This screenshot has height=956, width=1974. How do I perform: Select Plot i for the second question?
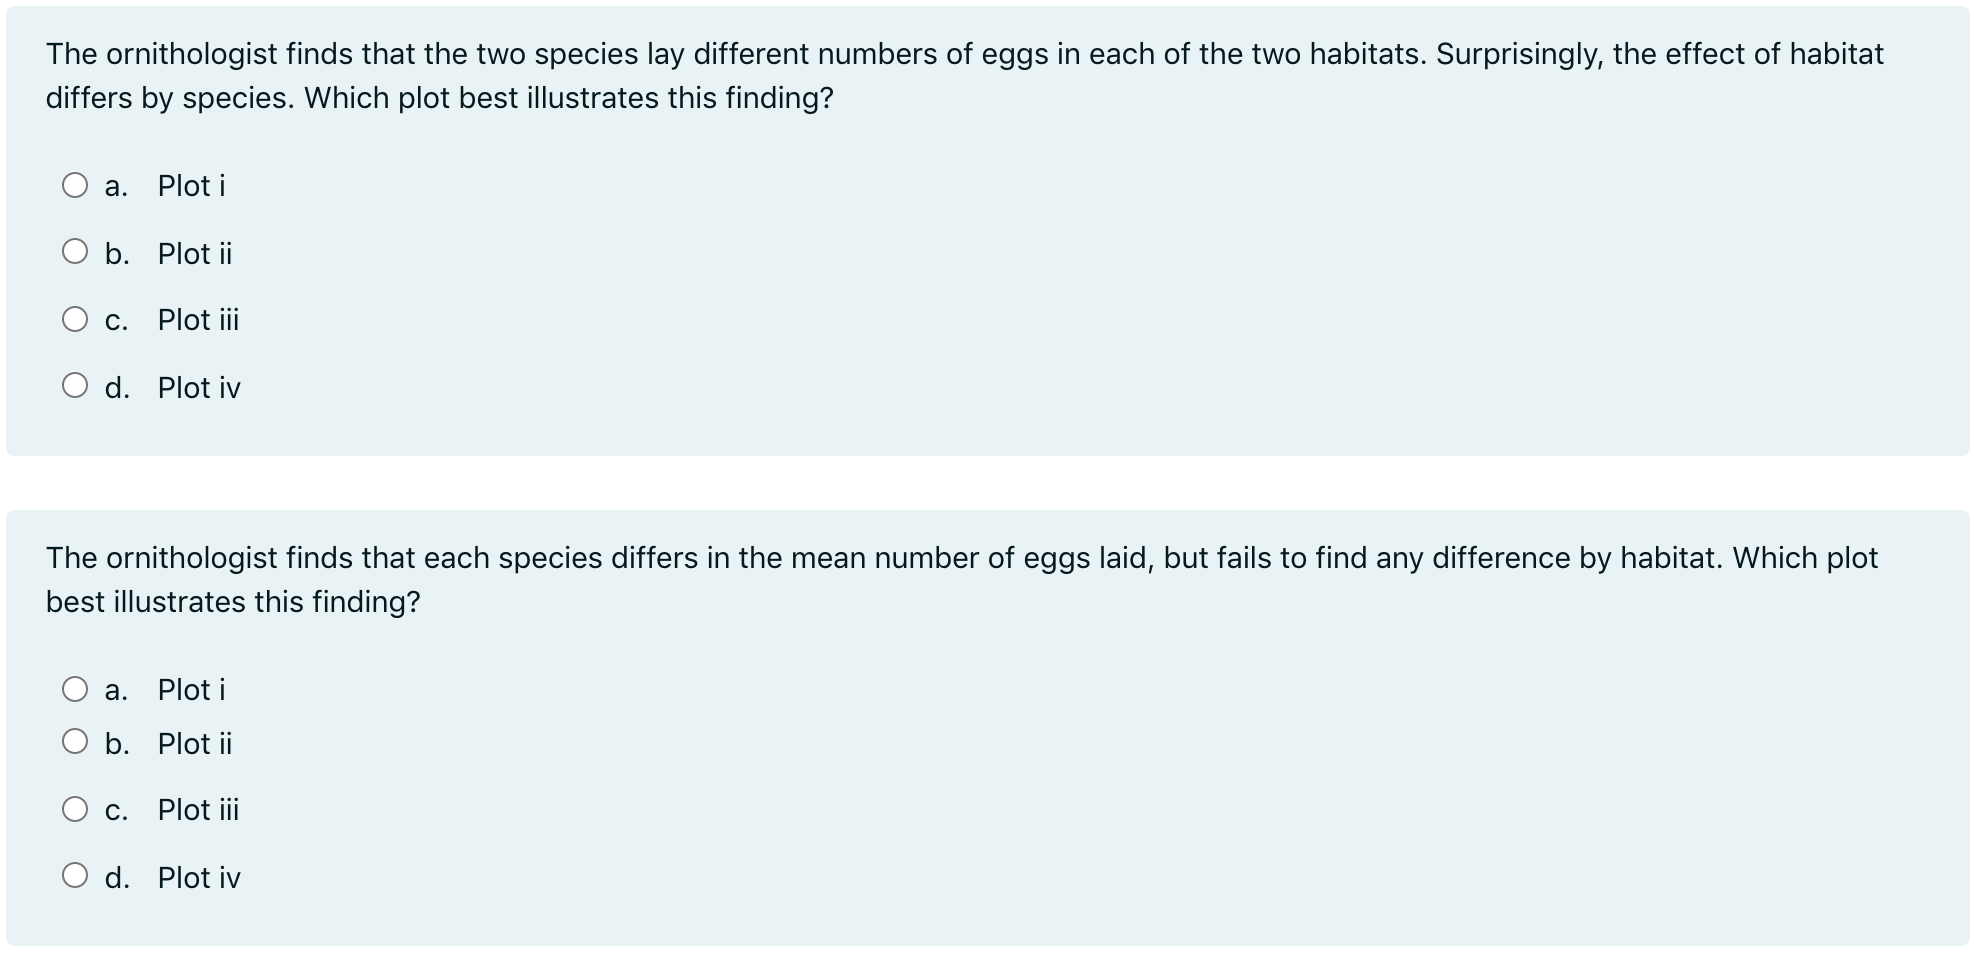point(76,688)
